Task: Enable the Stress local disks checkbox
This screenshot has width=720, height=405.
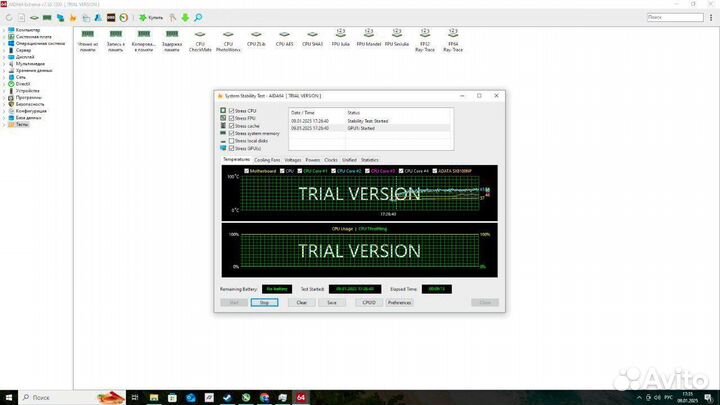Action: (x=232, y=141)
